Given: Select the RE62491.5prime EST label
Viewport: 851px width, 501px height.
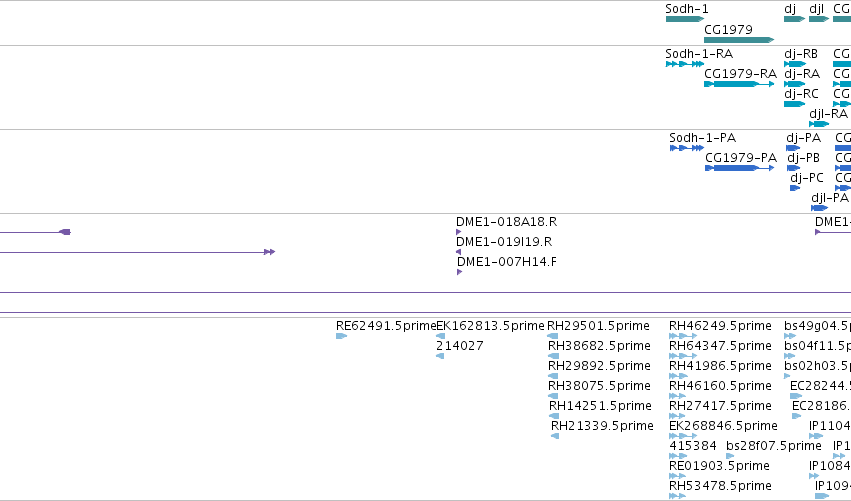Looking at the screenshot, I should coord(386,326).
